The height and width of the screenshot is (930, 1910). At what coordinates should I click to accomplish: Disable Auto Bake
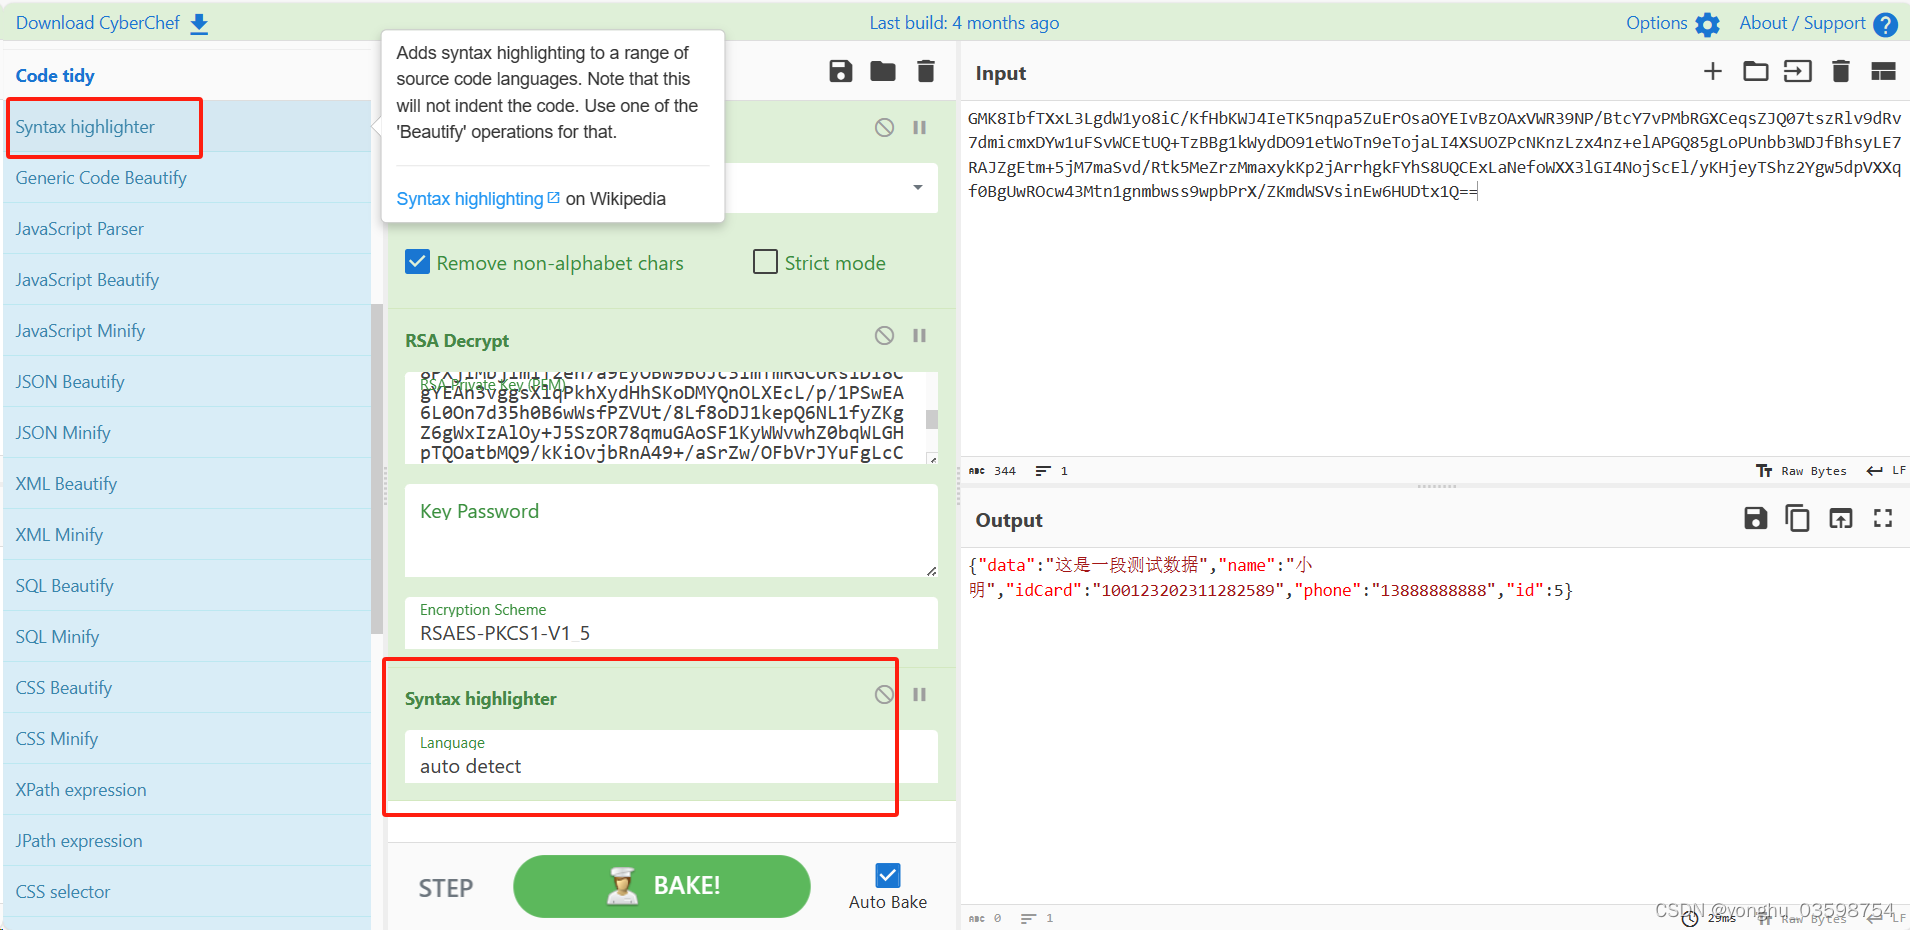887,875
